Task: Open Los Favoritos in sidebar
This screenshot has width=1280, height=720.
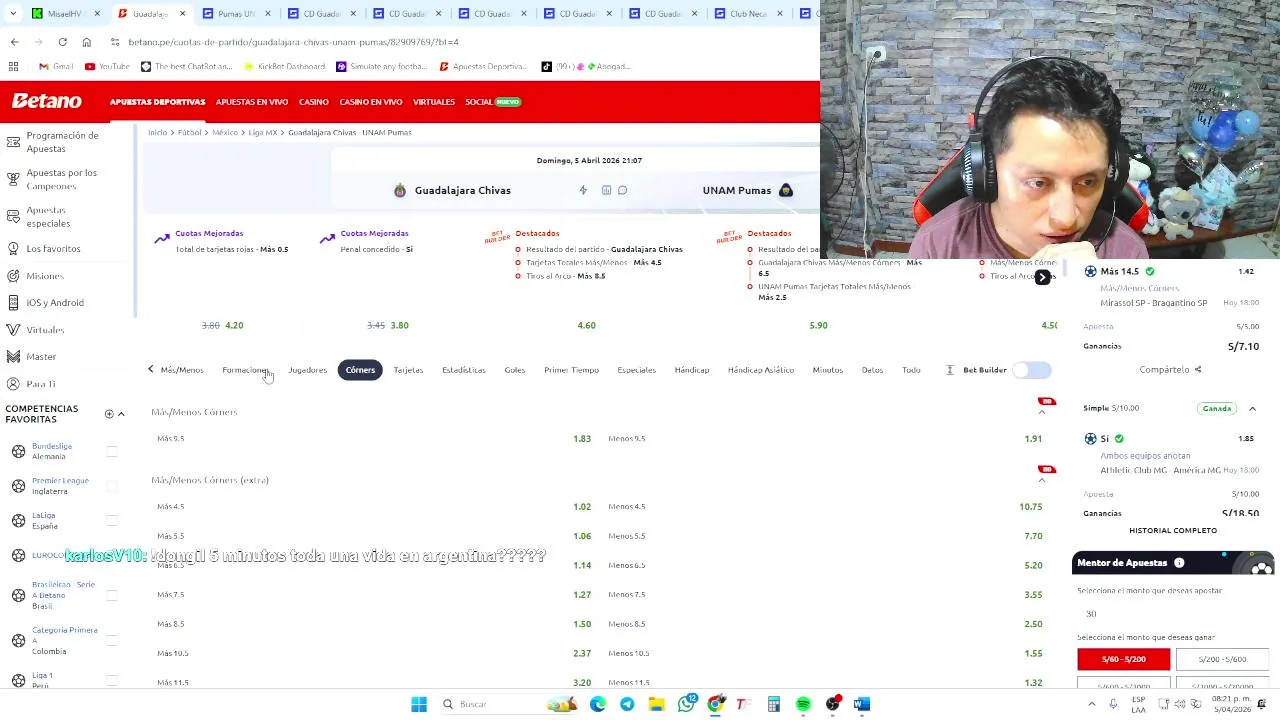Action: (x=53, y=248)
